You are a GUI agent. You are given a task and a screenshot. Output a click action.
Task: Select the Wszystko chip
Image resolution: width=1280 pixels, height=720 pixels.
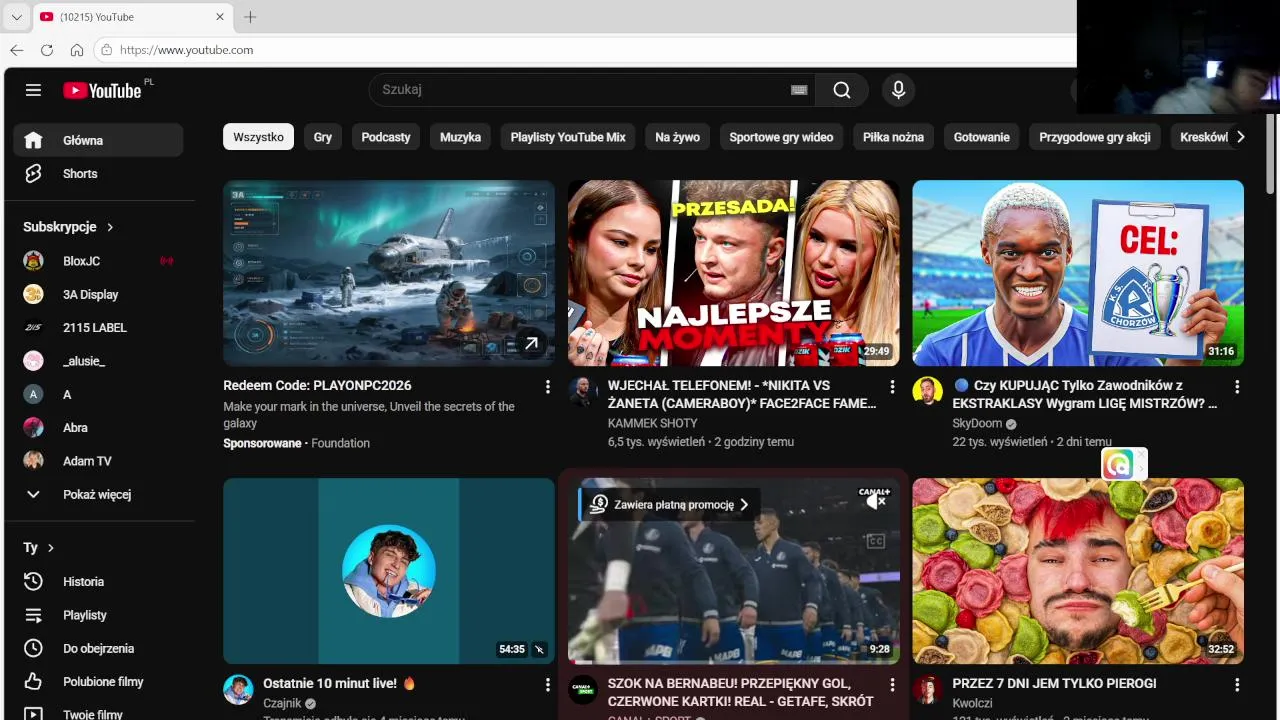point(258,137)
